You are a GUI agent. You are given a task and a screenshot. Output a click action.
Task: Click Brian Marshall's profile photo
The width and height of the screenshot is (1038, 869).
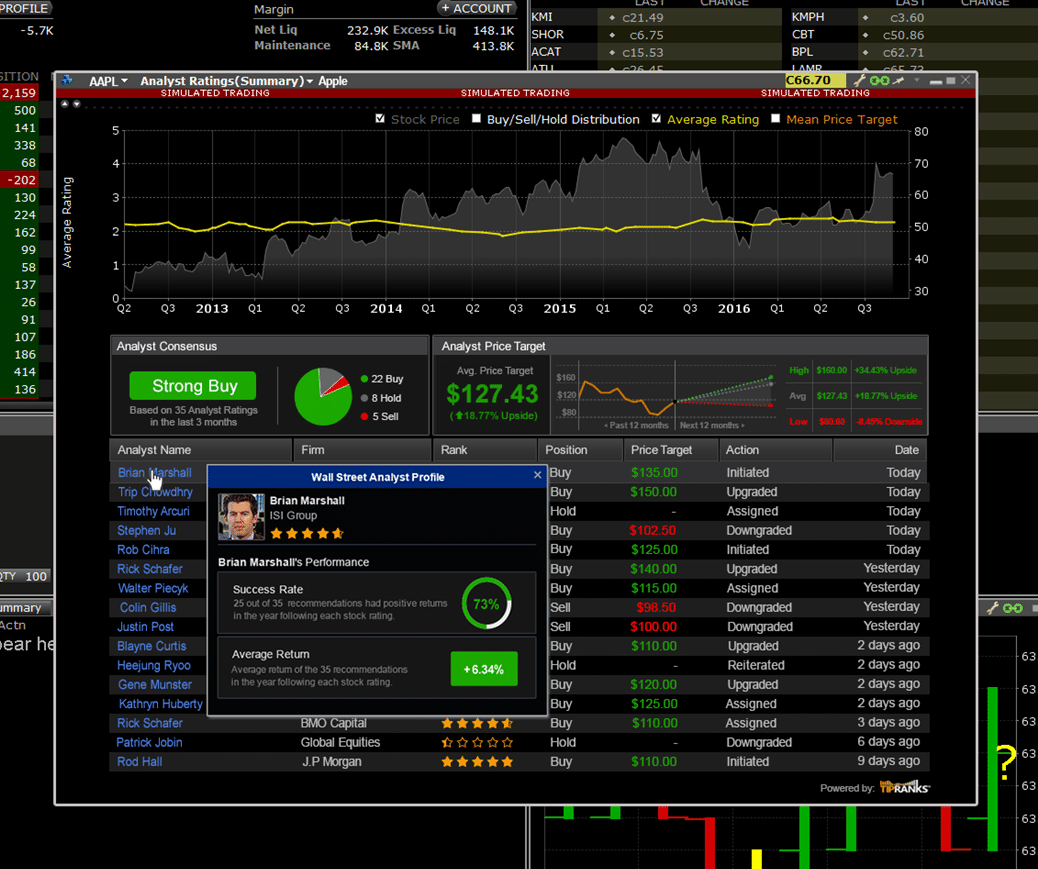(x=241, y=517)
